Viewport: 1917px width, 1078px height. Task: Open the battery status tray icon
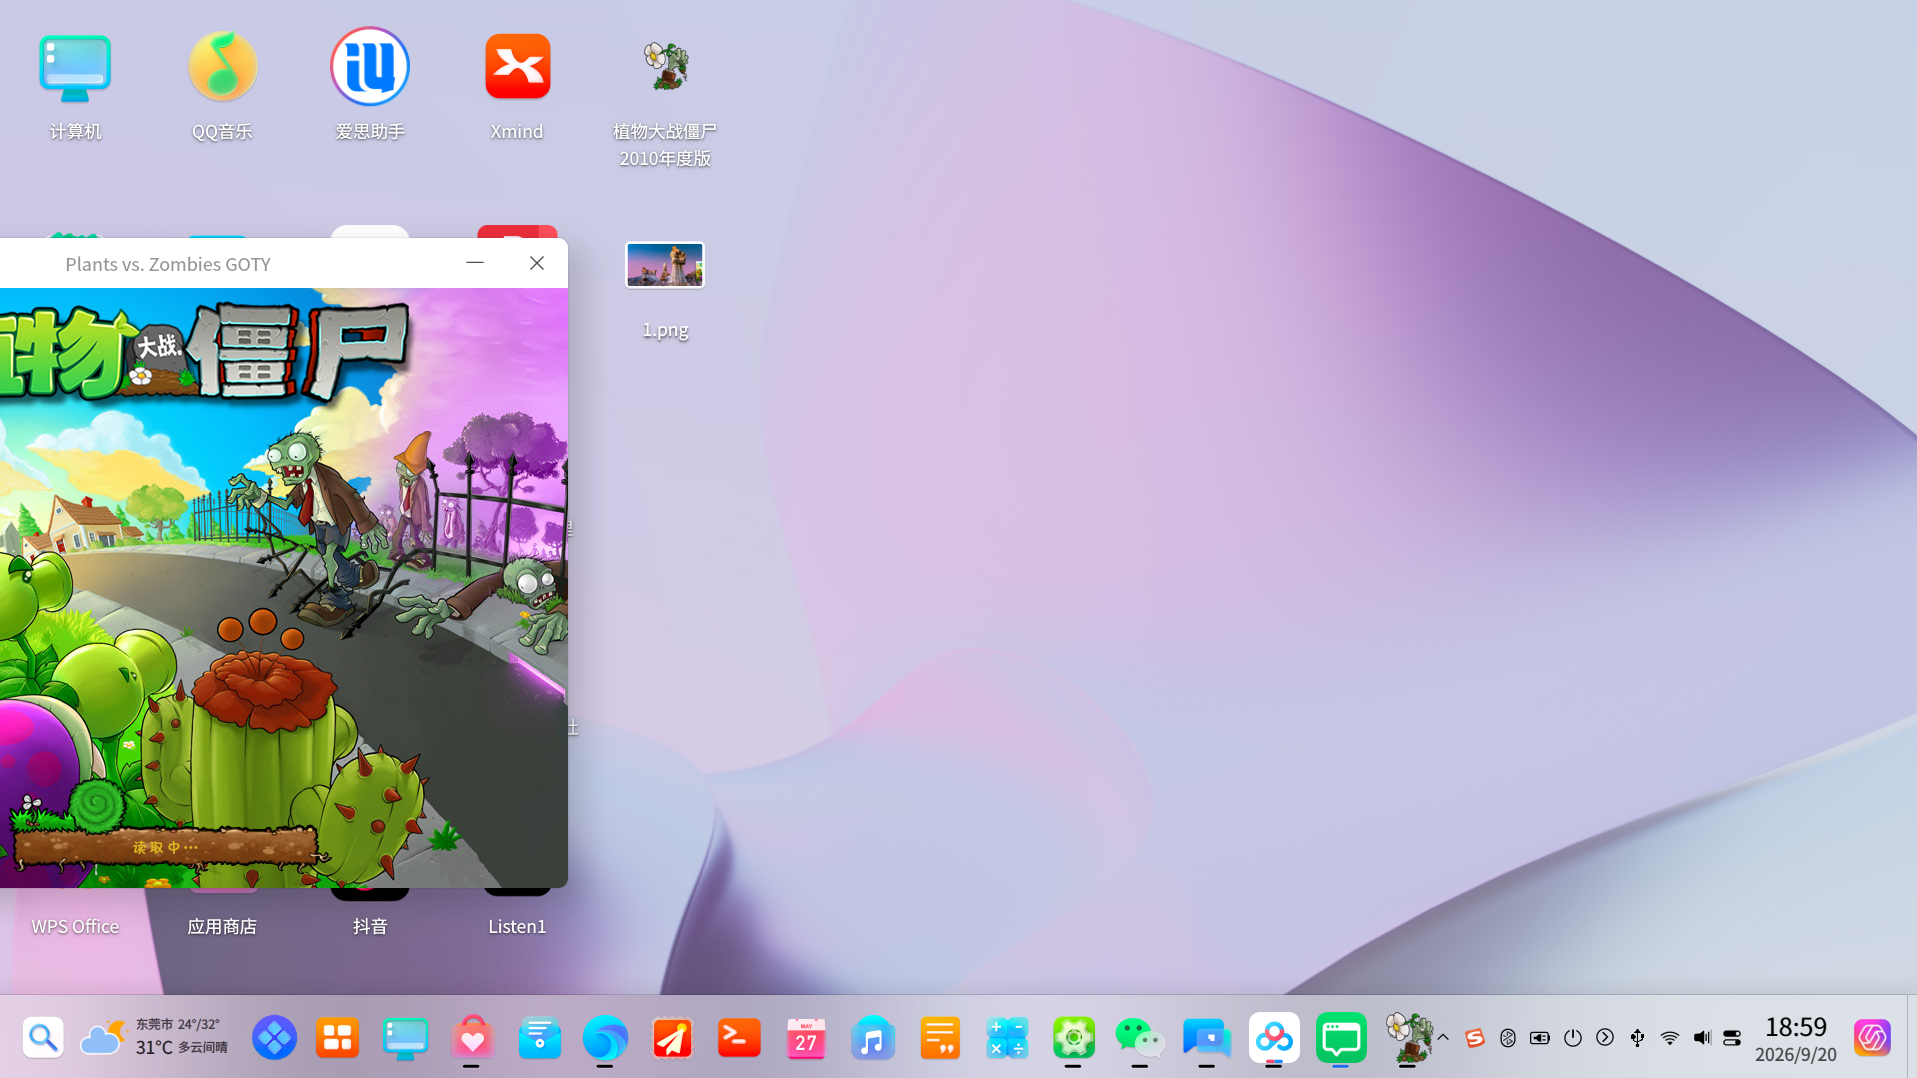(1540, 1038)
